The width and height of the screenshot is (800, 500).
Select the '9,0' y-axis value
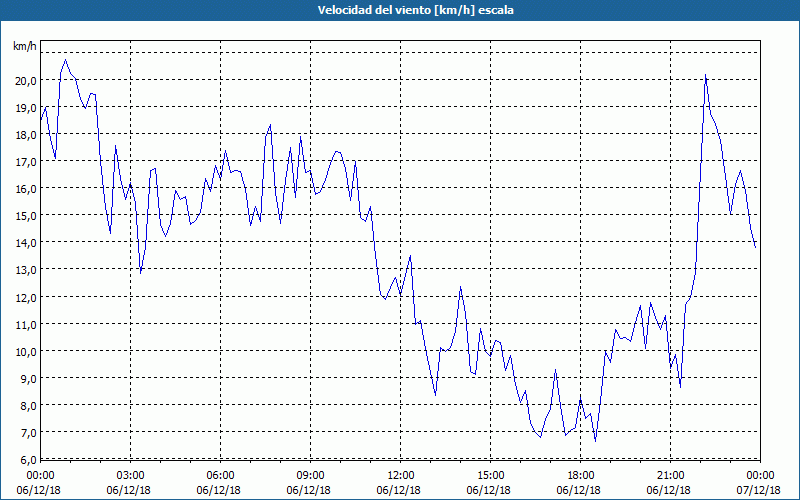pyautogui.click(x=28, y=378)
